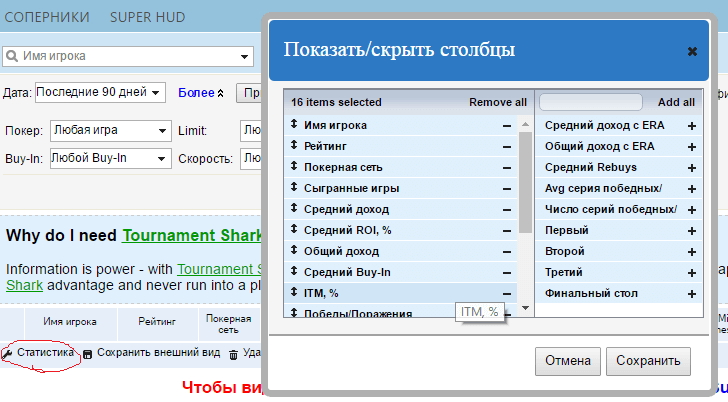
Task: Switch to the 'SUPER HUD' tab
Action: pos(148,17)
